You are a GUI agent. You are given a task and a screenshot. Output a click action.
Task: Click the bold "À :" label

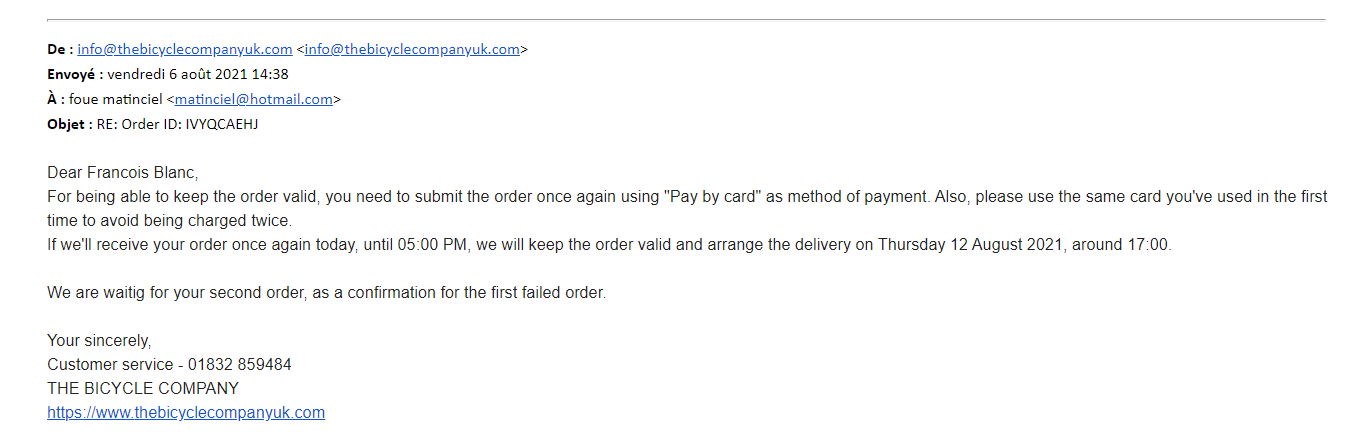click(56, 99)
